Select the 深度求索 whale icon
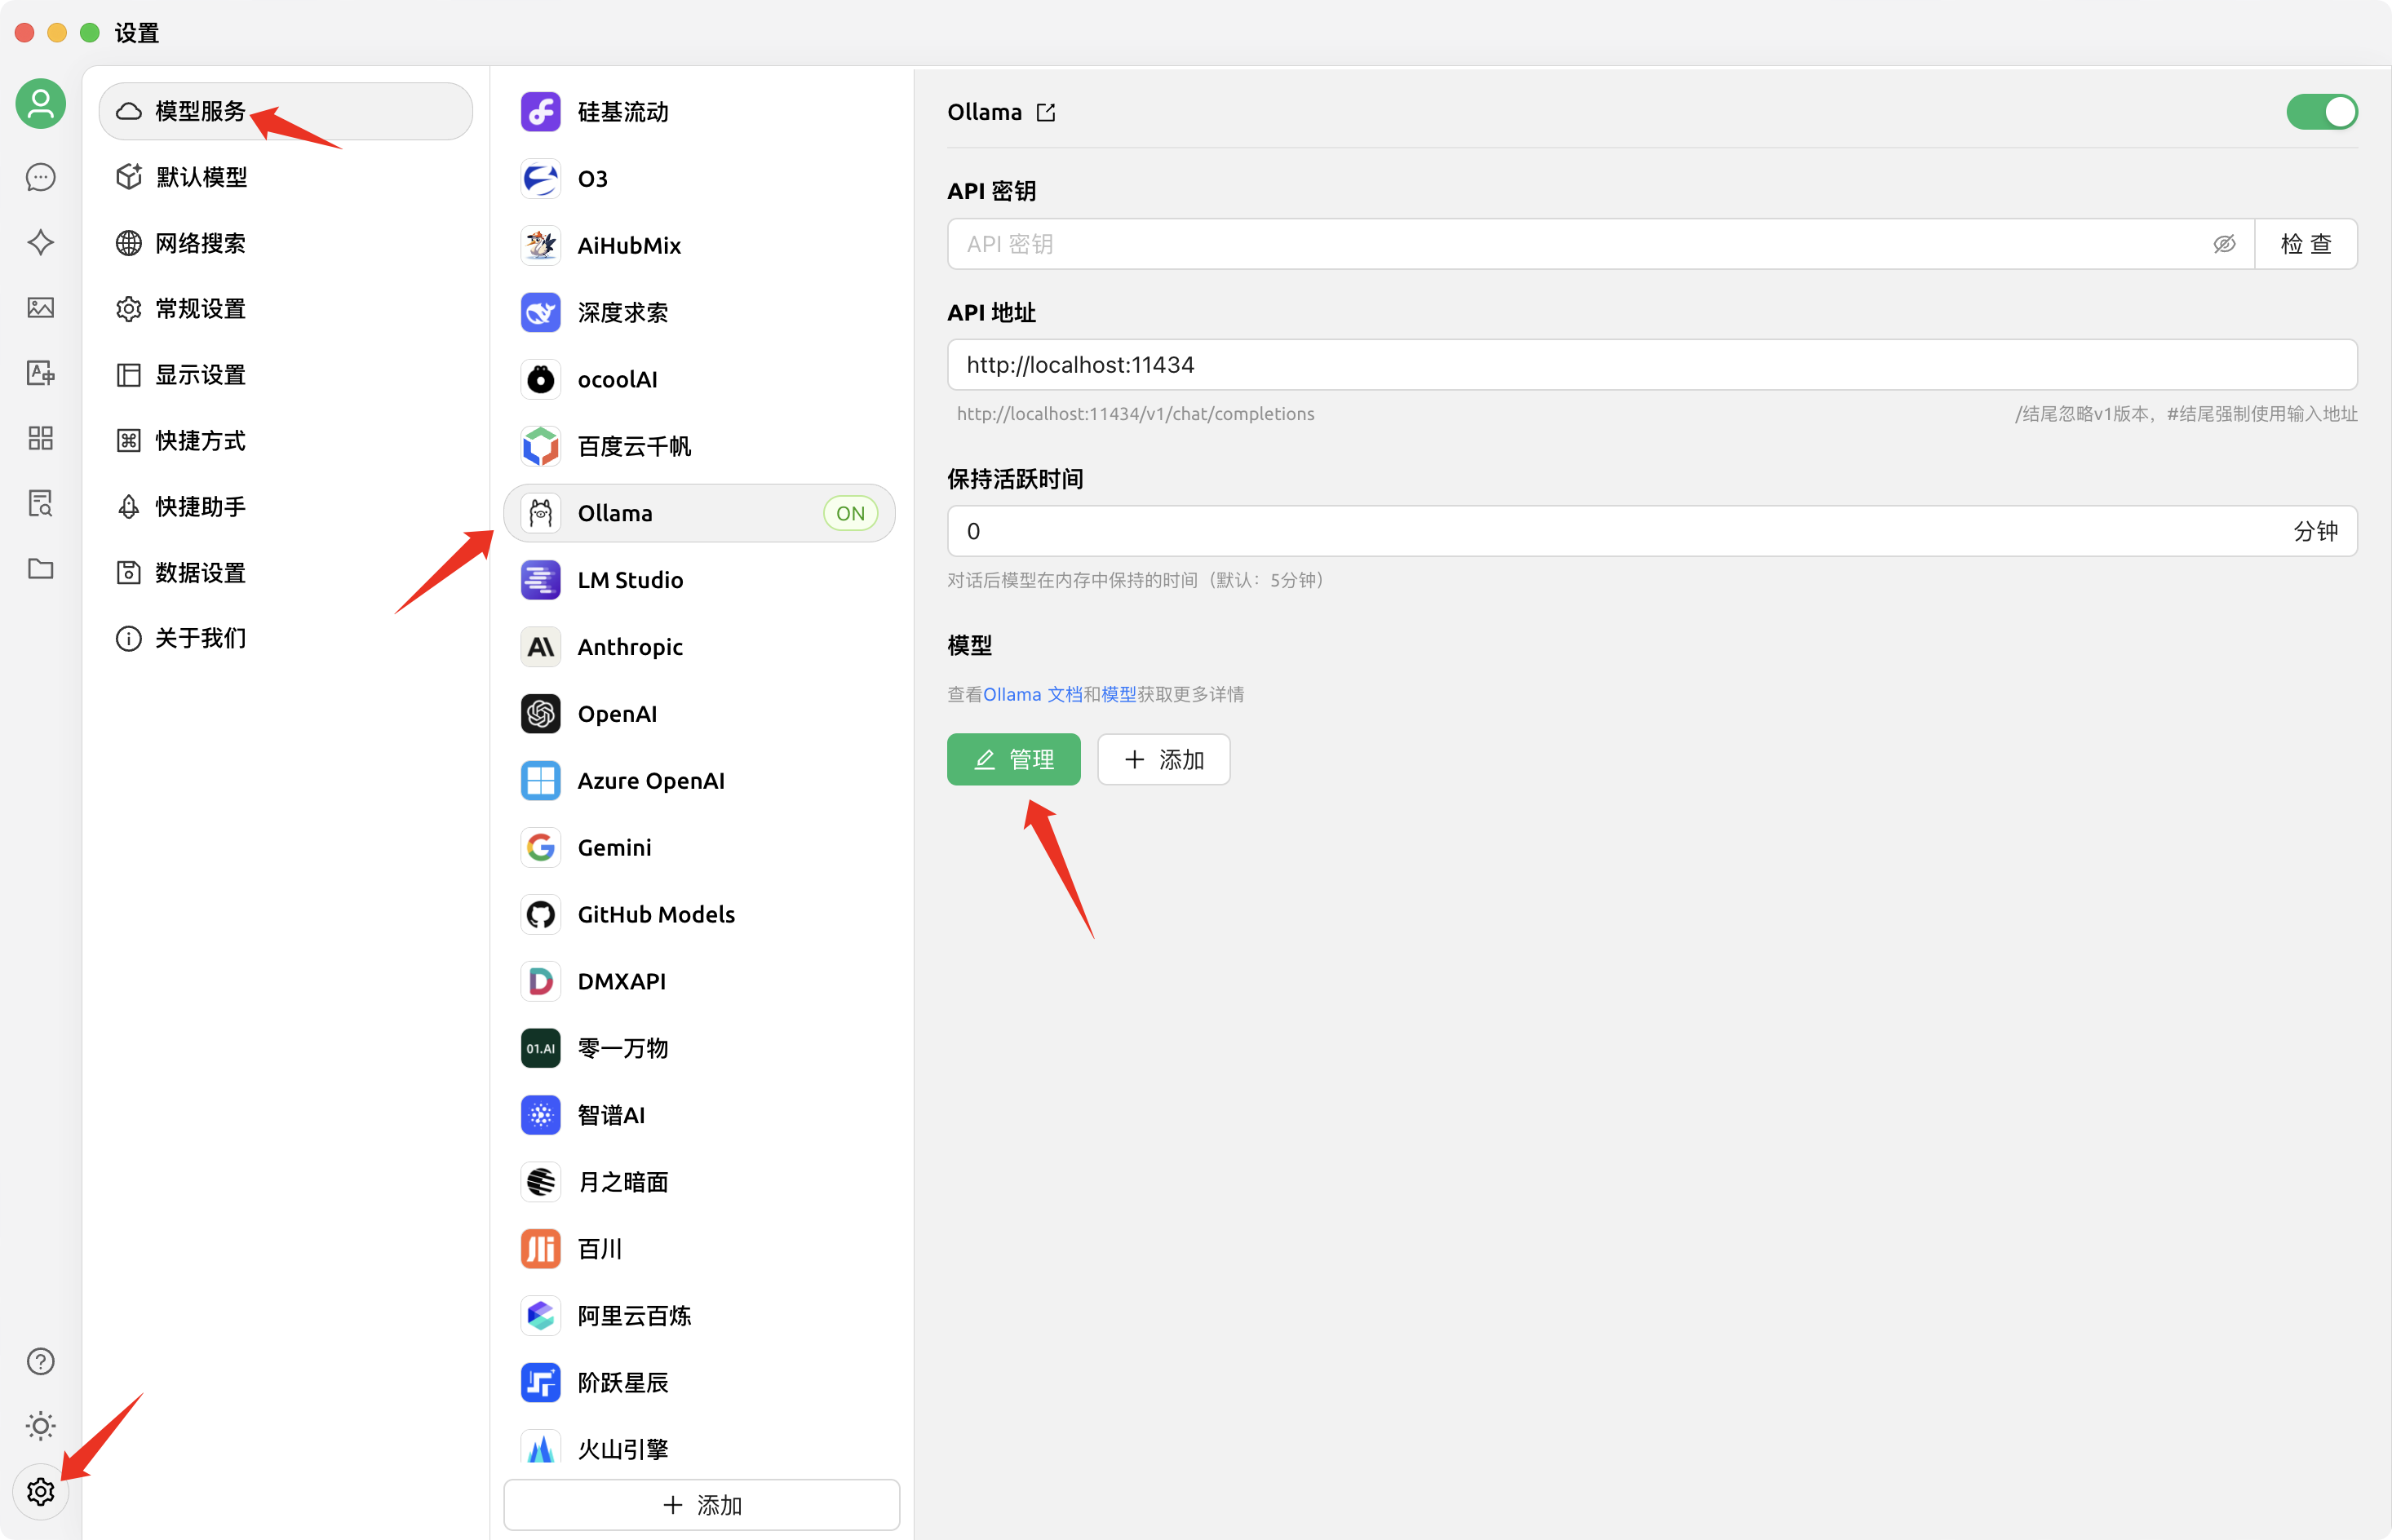Image resolution: width=2392 pixels, height=1540 pixels. (541, 313)
